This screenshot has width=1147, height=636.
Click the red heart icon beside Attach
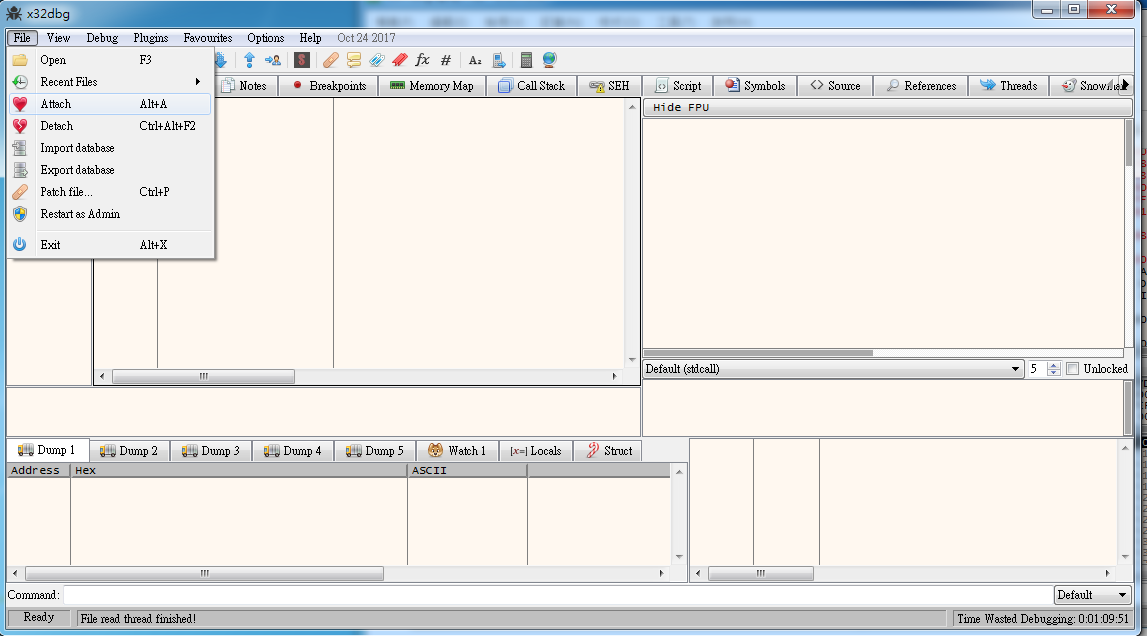pos(20,104)
